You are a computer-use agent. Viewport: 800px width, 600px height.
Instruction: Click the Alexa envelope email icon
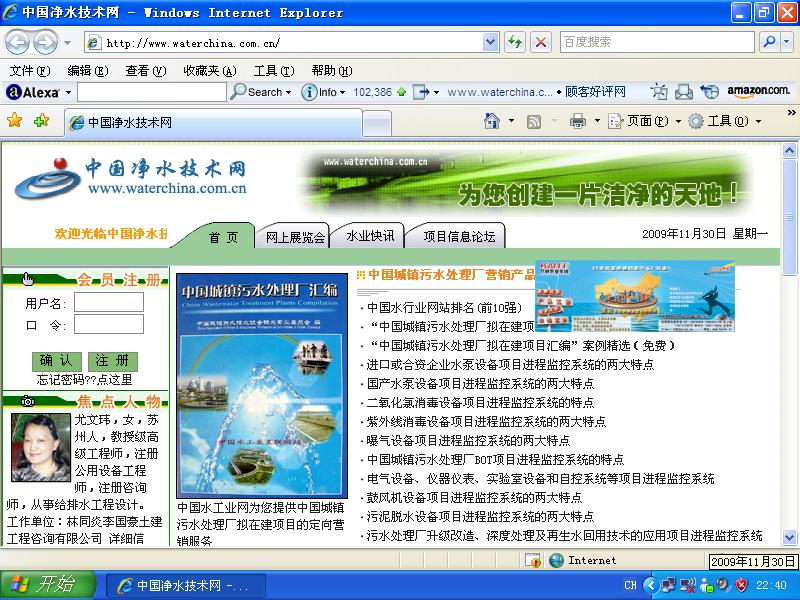684,92
